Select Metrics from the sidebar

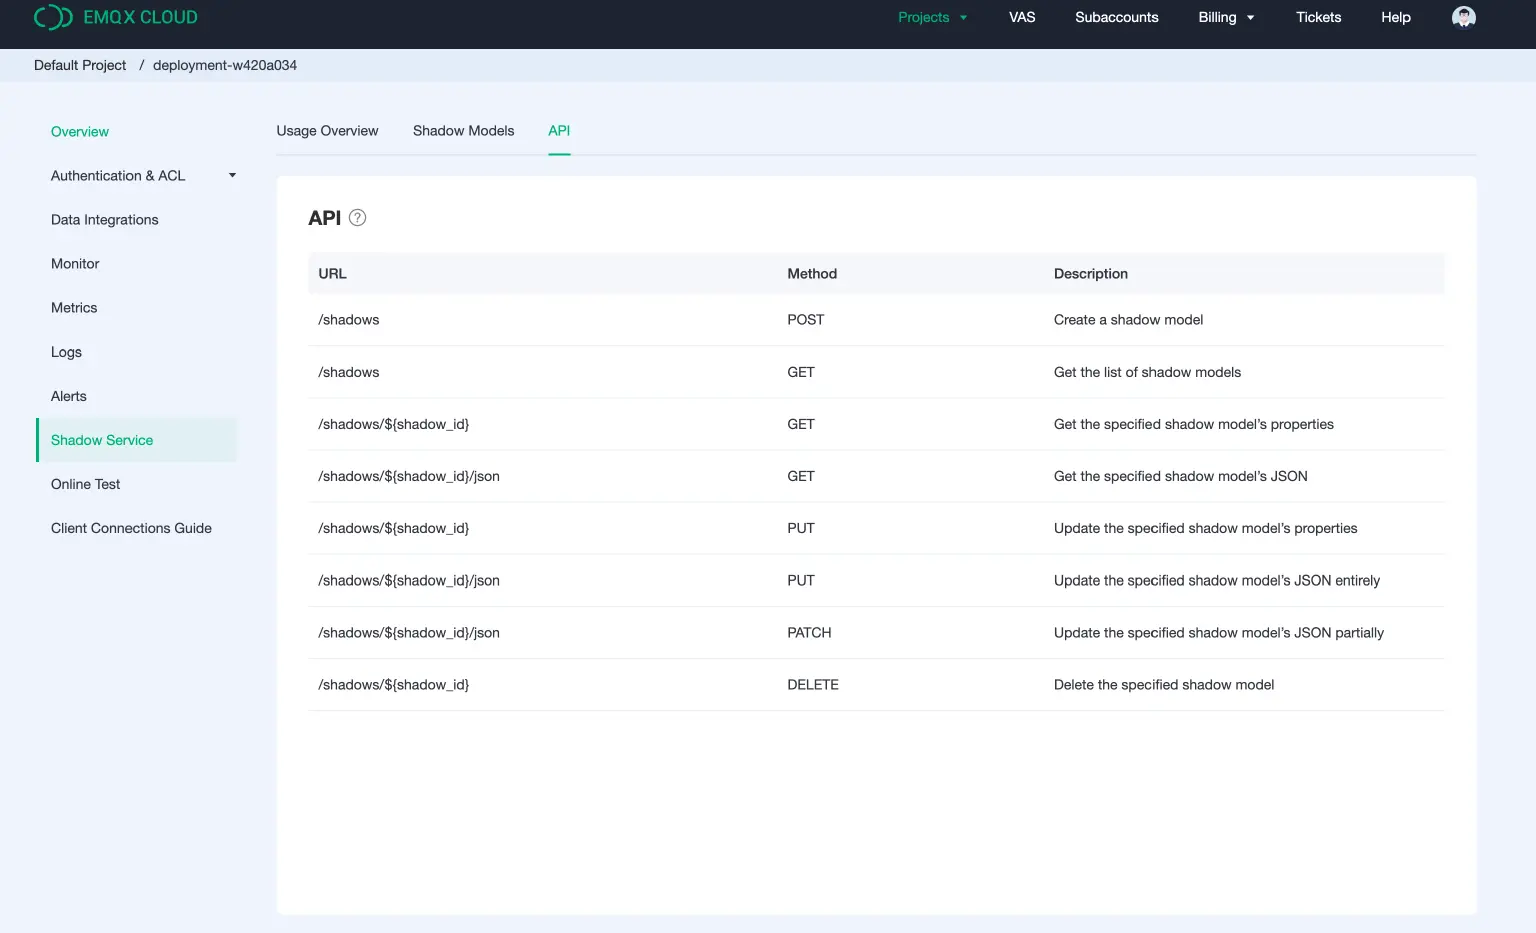73,307
